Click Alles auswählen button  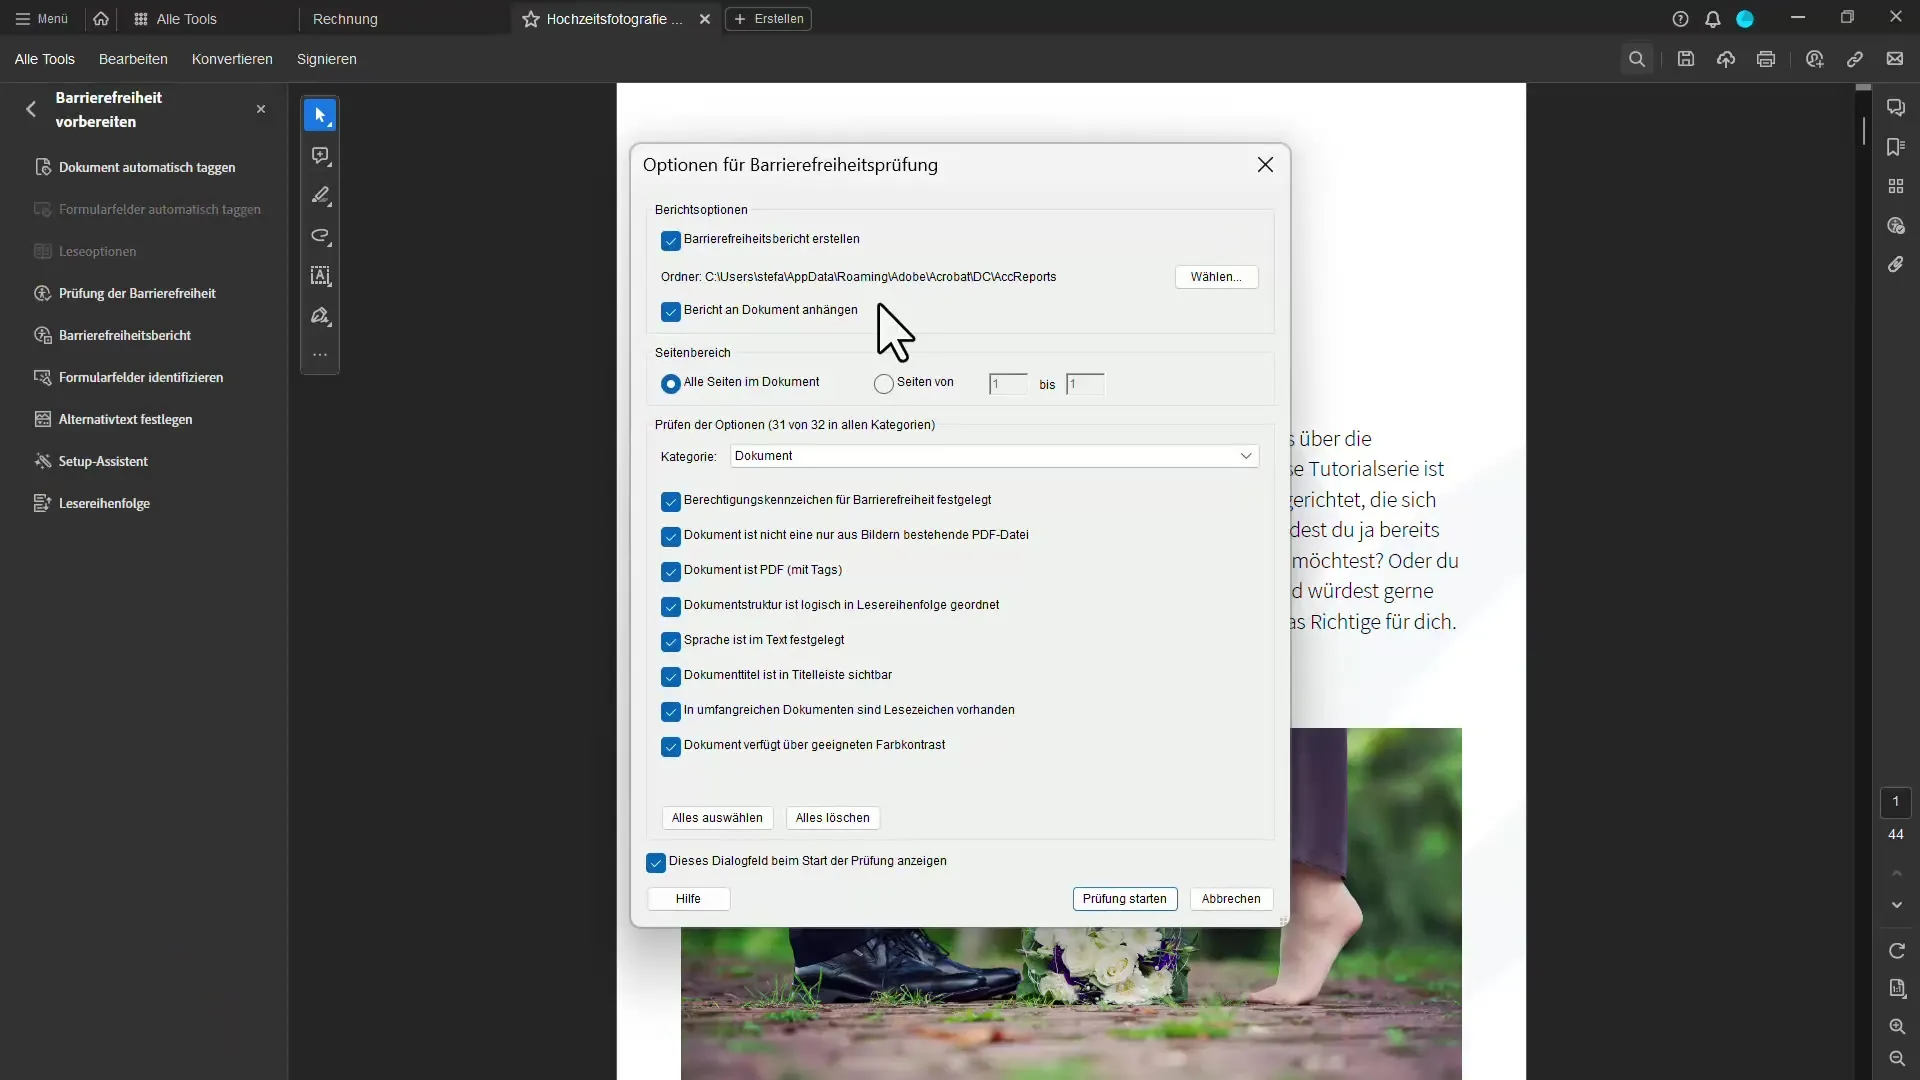point(717,818)
